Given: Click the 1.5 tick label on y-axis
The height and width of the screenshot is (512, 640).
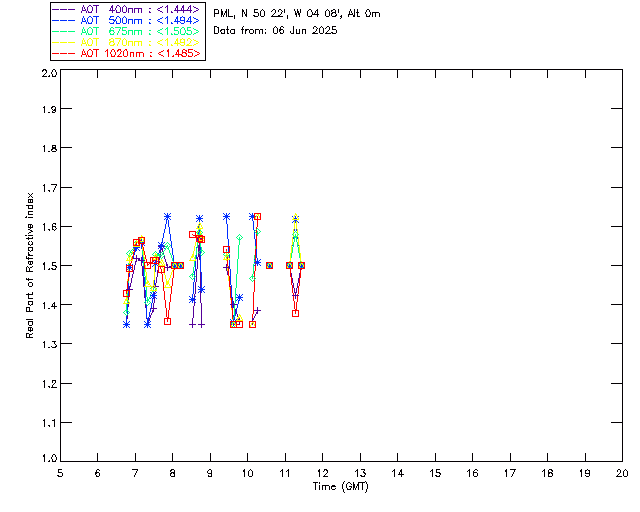Looking at the screenshot, I should [48, 266].
